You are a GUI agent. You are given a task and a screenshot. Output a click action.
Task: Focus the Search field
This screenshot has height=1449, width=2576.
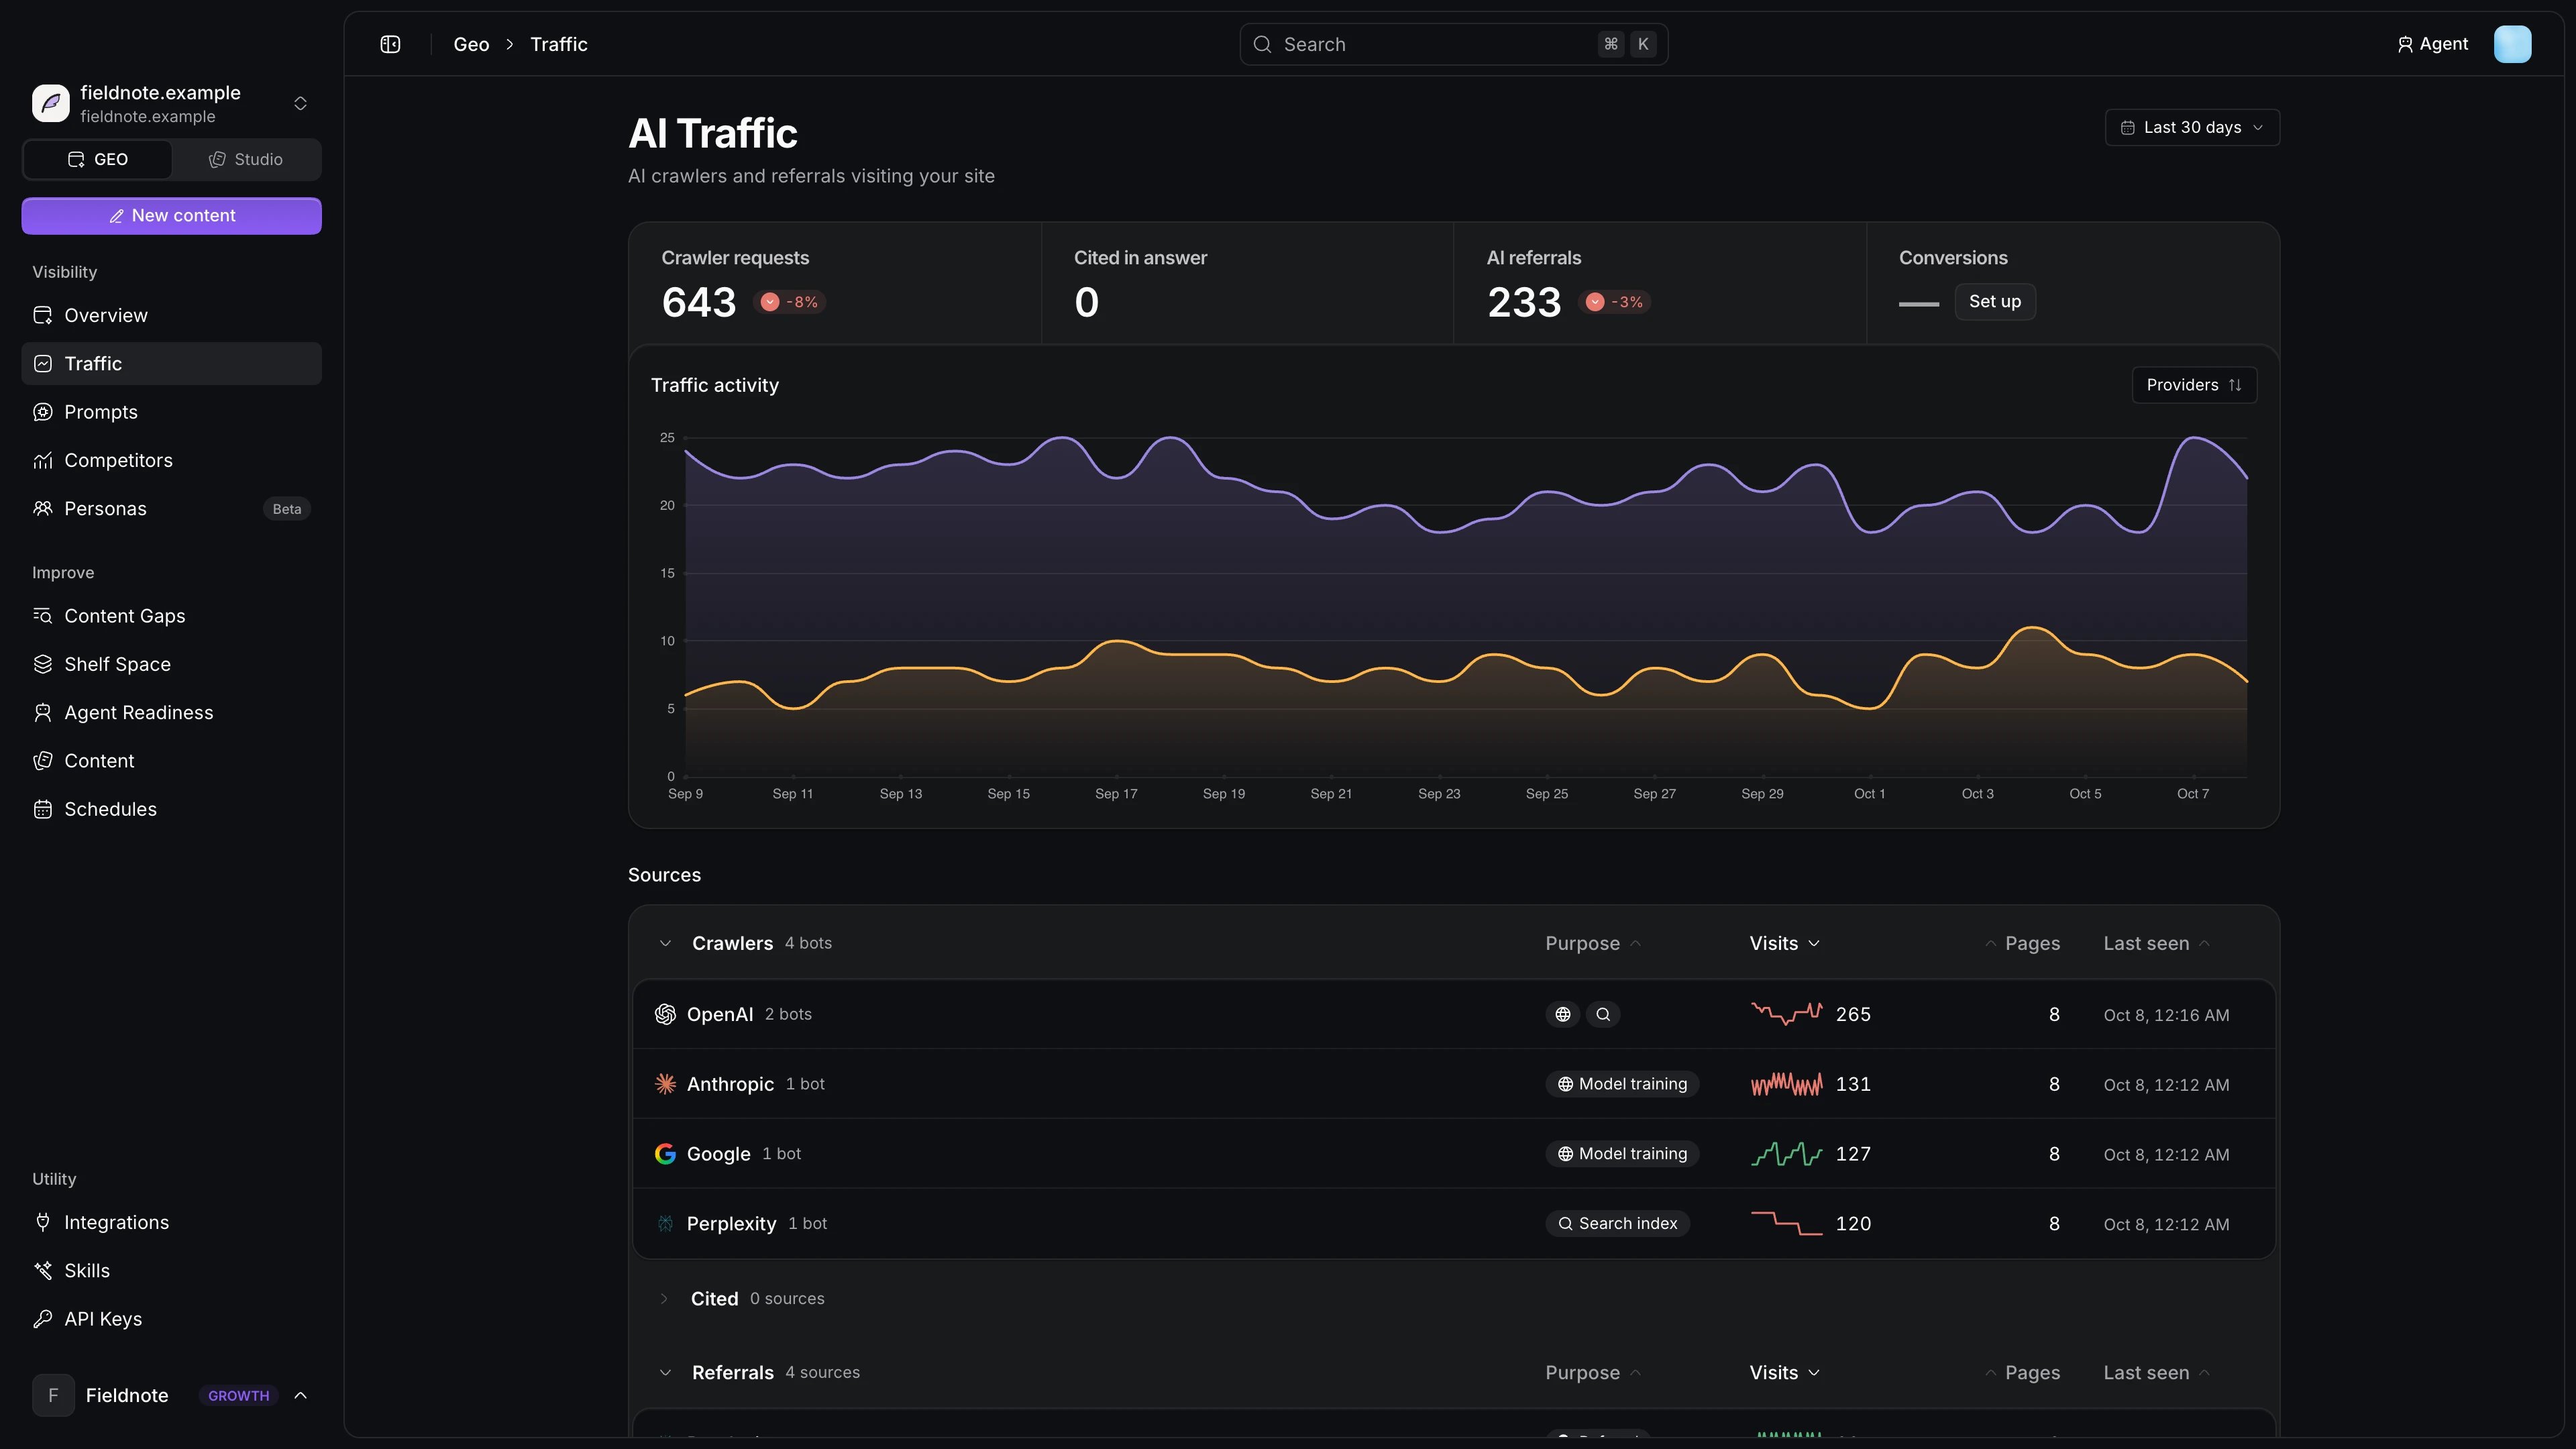(1453, 44)
